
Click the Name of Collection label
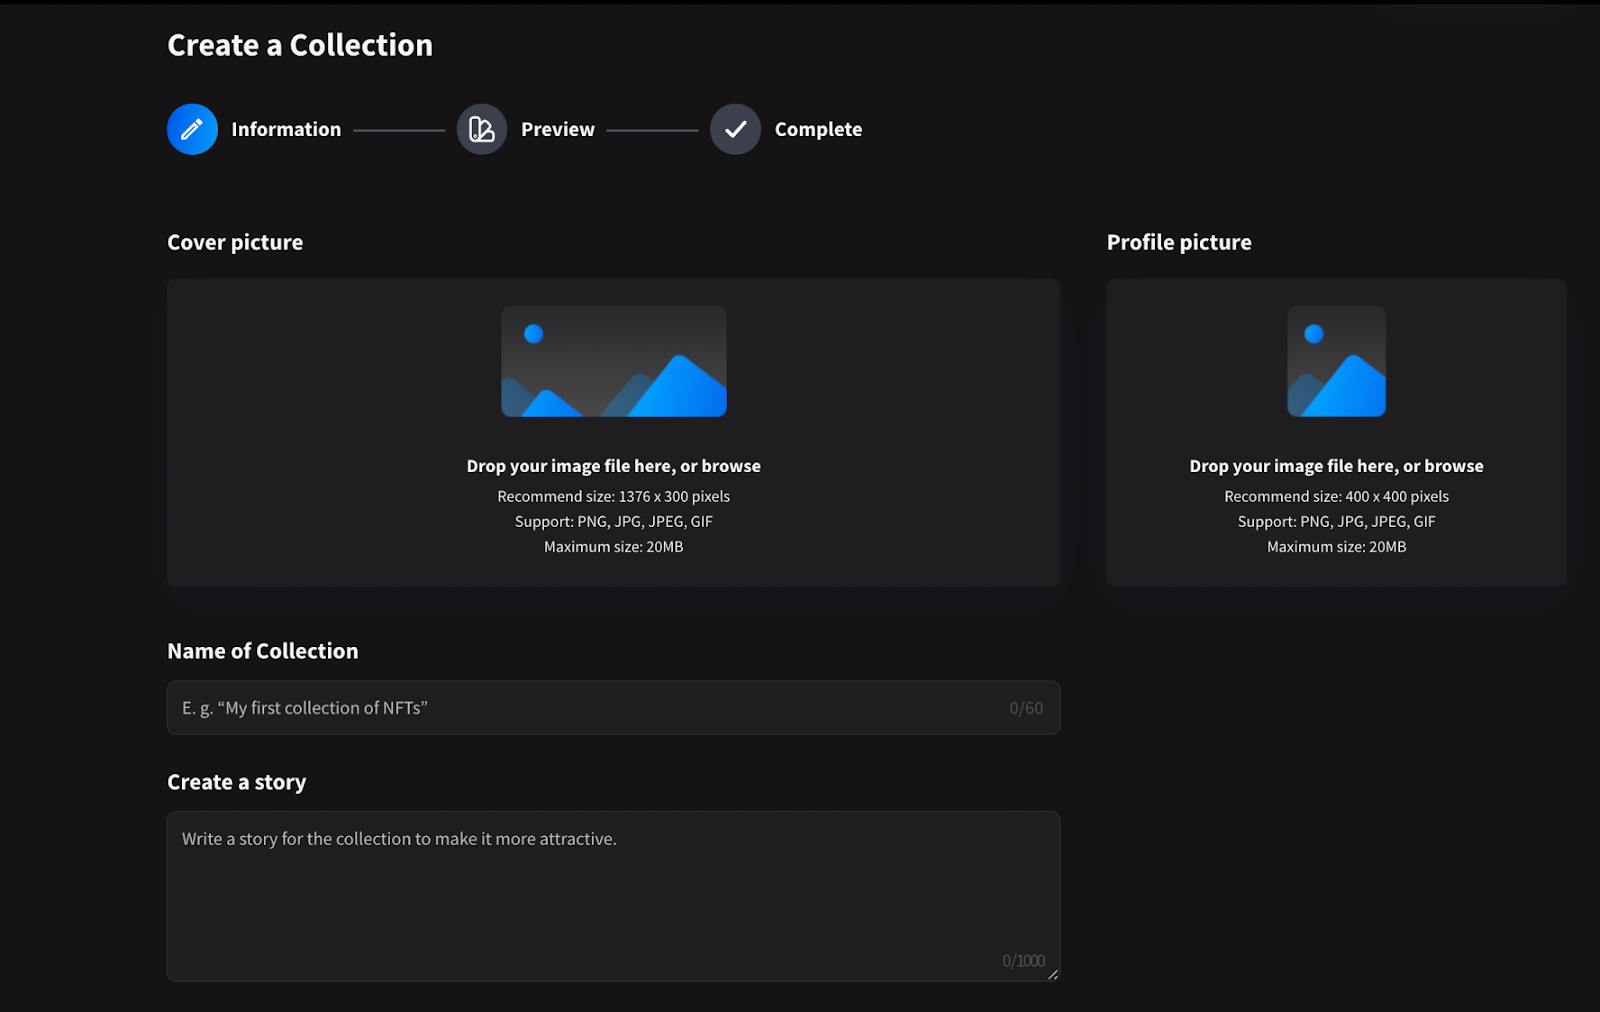click(x=262, y=651)
